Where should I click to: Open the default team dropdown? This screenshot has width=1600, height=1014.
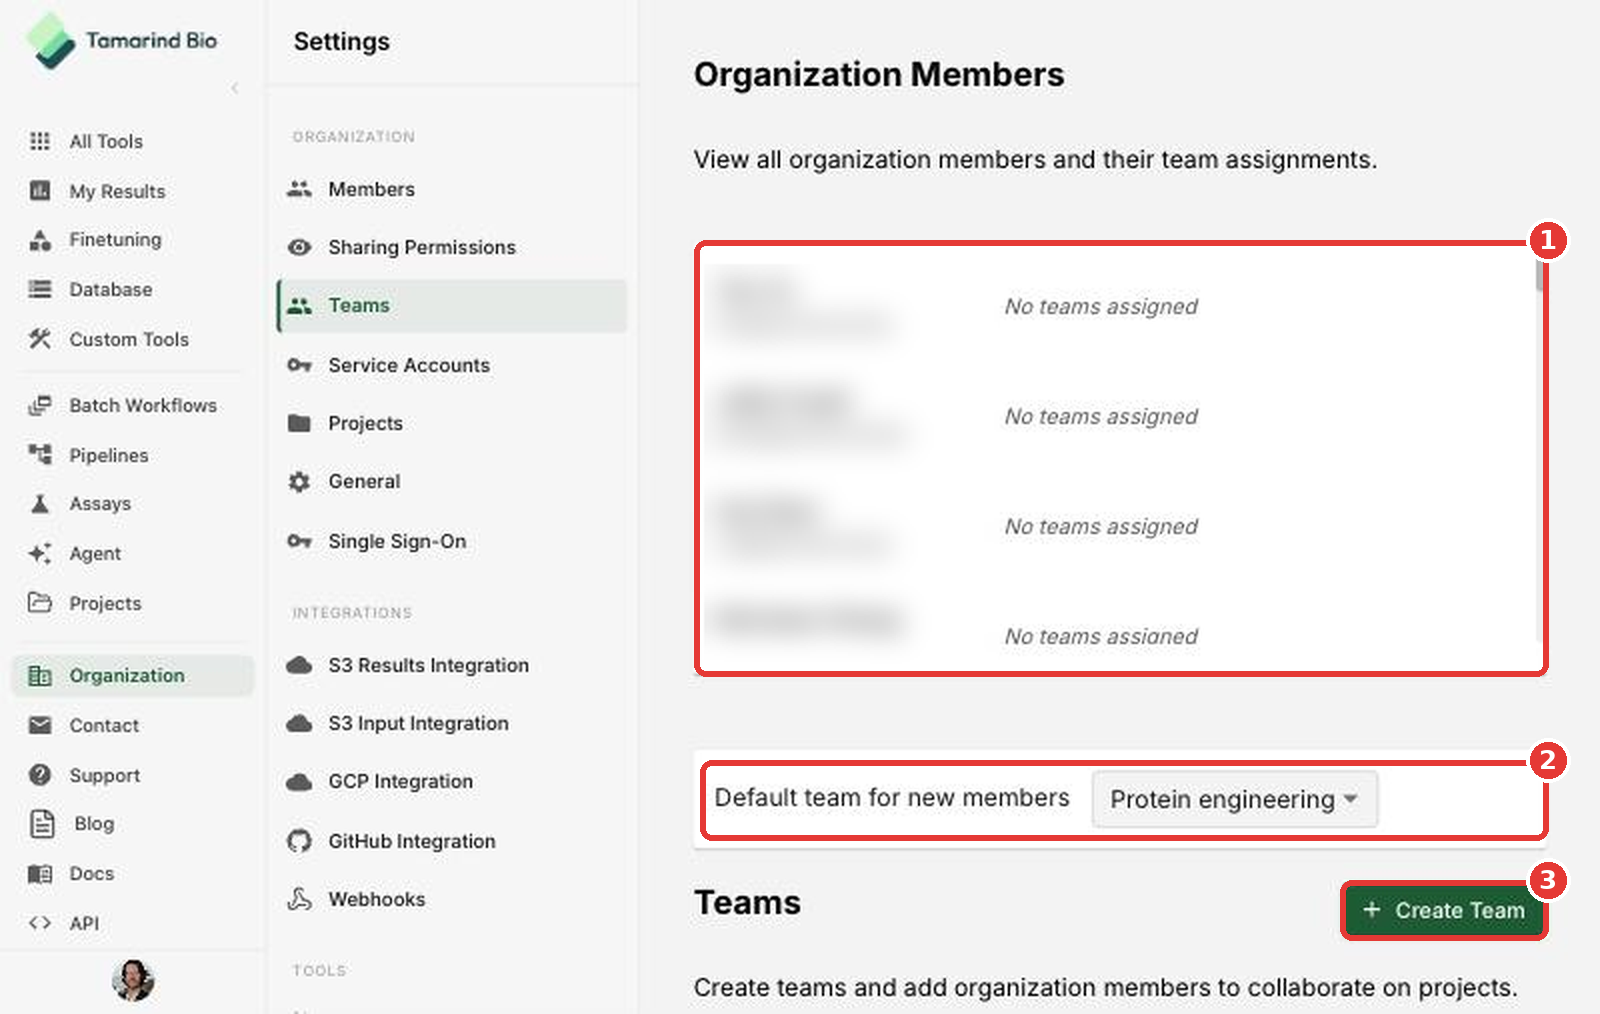[1234, 799]
